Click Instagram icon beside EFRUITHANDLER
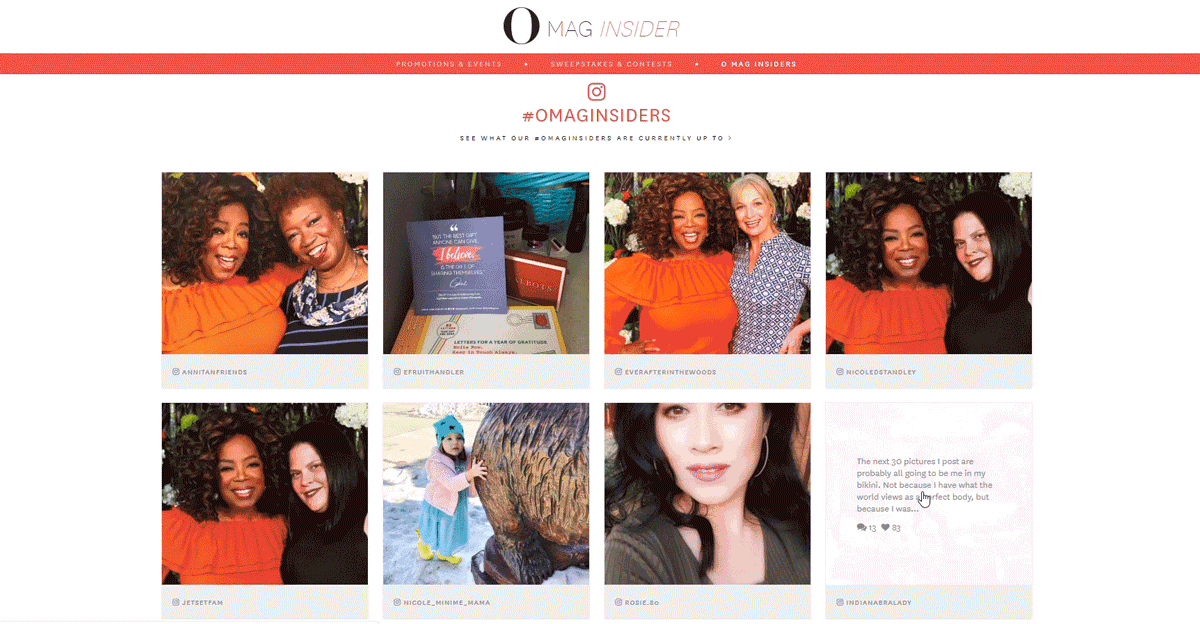1200x624 pixels. tap(396, 372)
